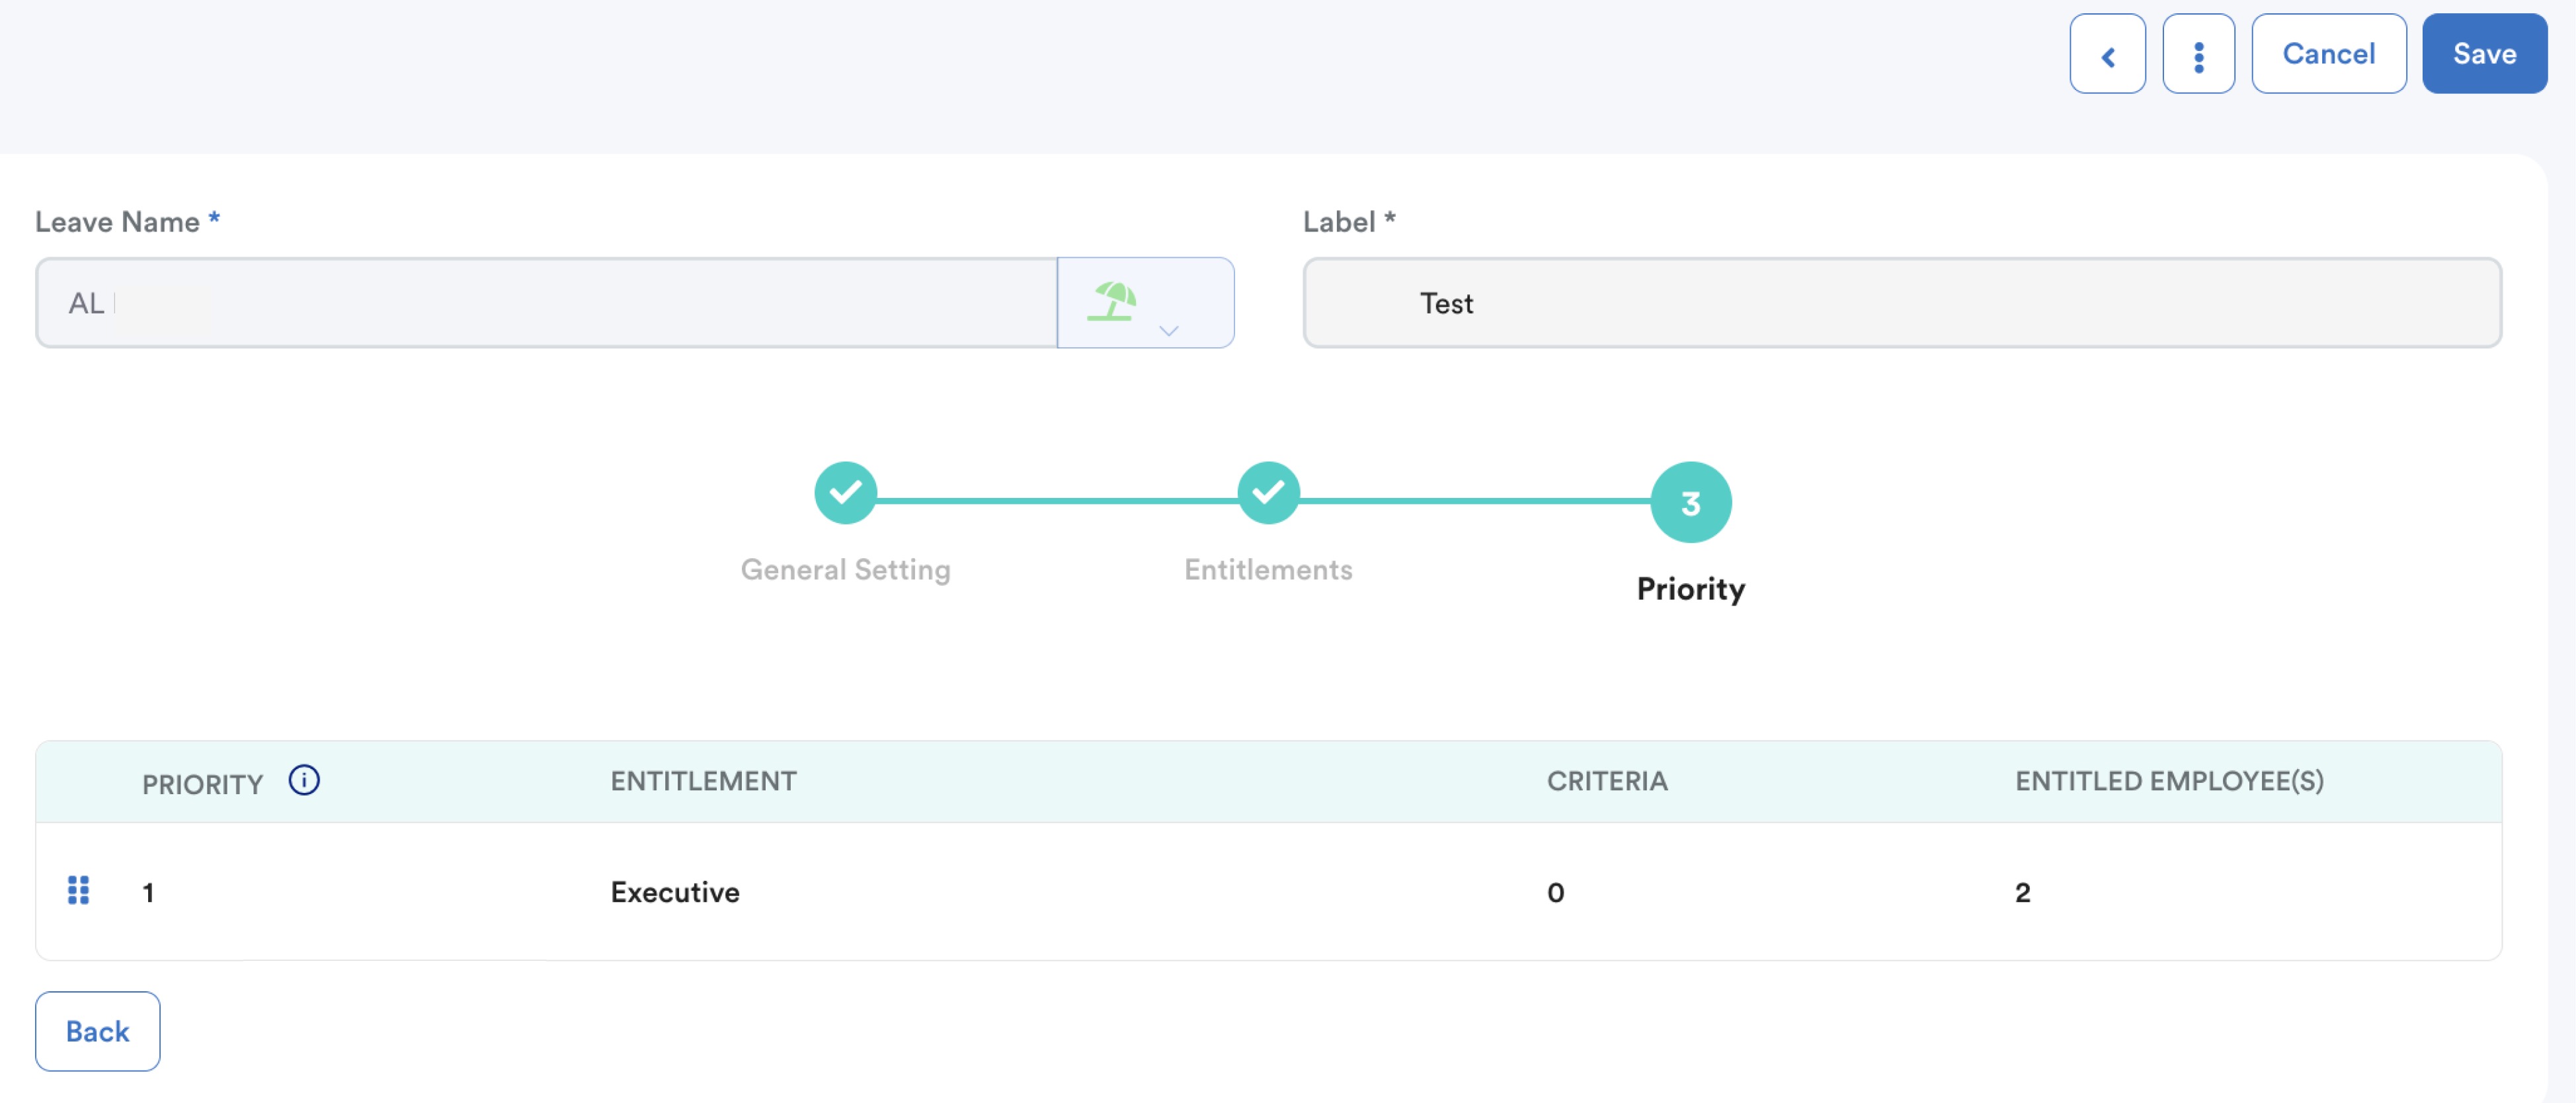Click the General Setting step checkmark
2576x1103 pixels.
(845, 493)
